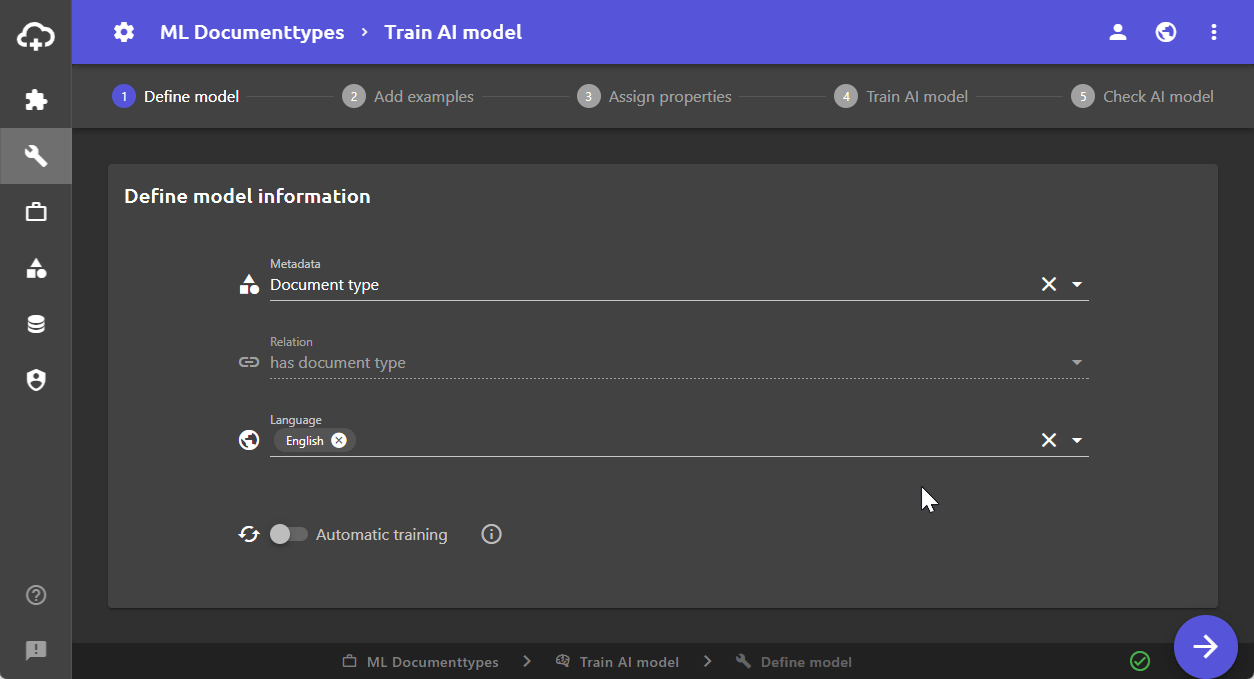Click the cloud plus logo icon

36,38
